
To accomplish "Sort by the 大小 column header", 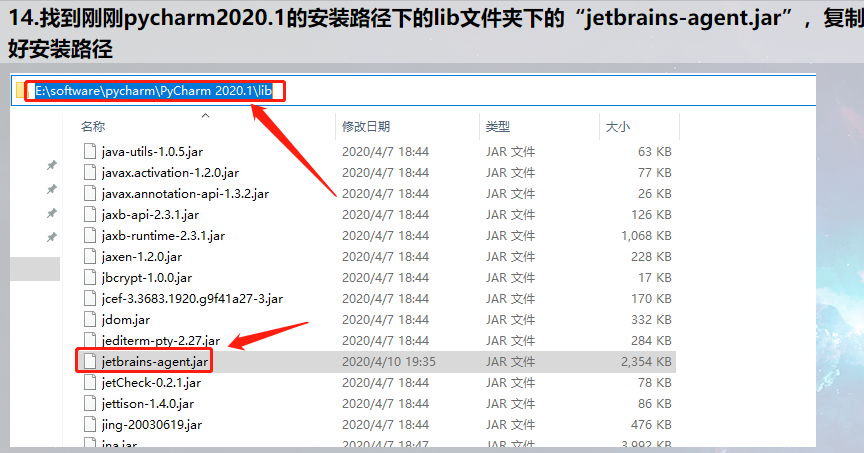I will (x=618, y=127).
